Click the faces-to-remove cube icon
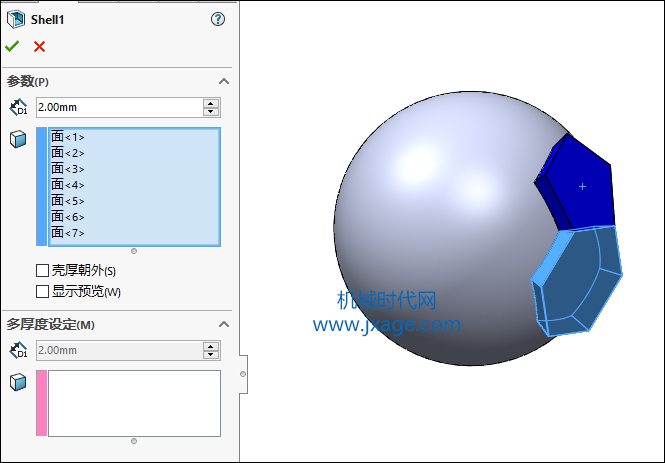 click(18, 139)
